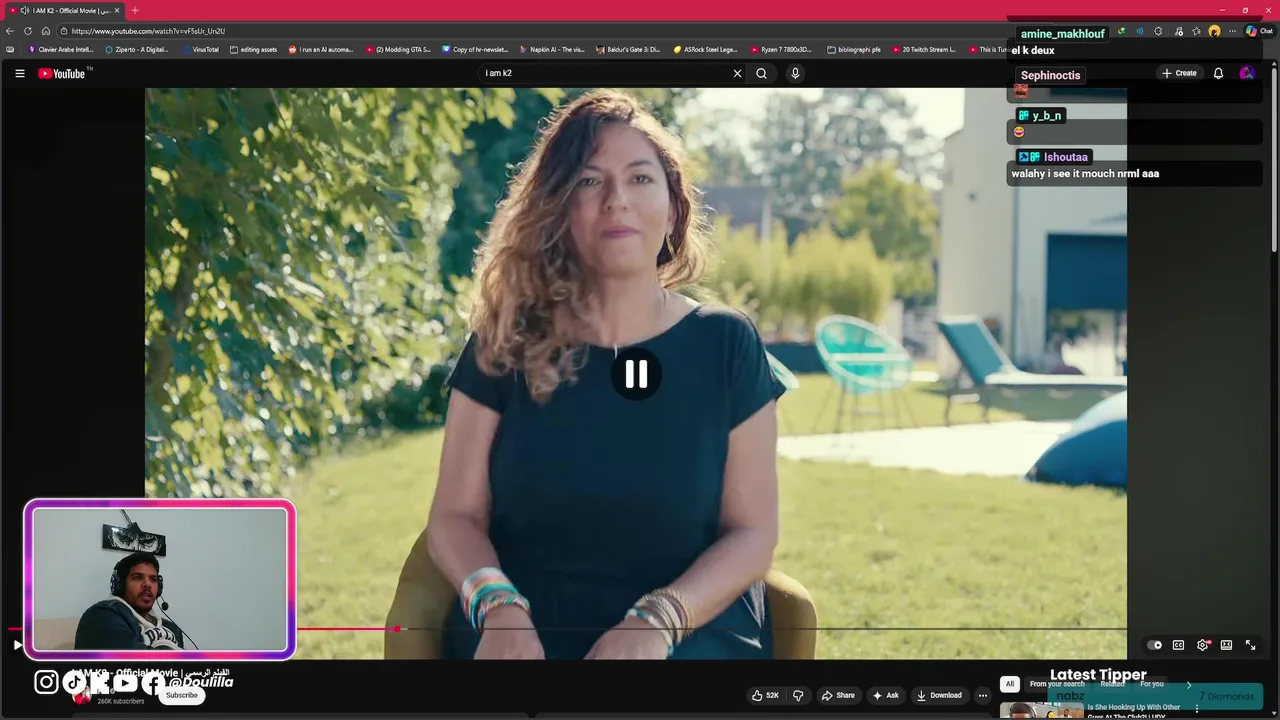Screen dimensions: 1280x720
Task: Toggle autoplay switch in the player
Action: pos(1154,645)
